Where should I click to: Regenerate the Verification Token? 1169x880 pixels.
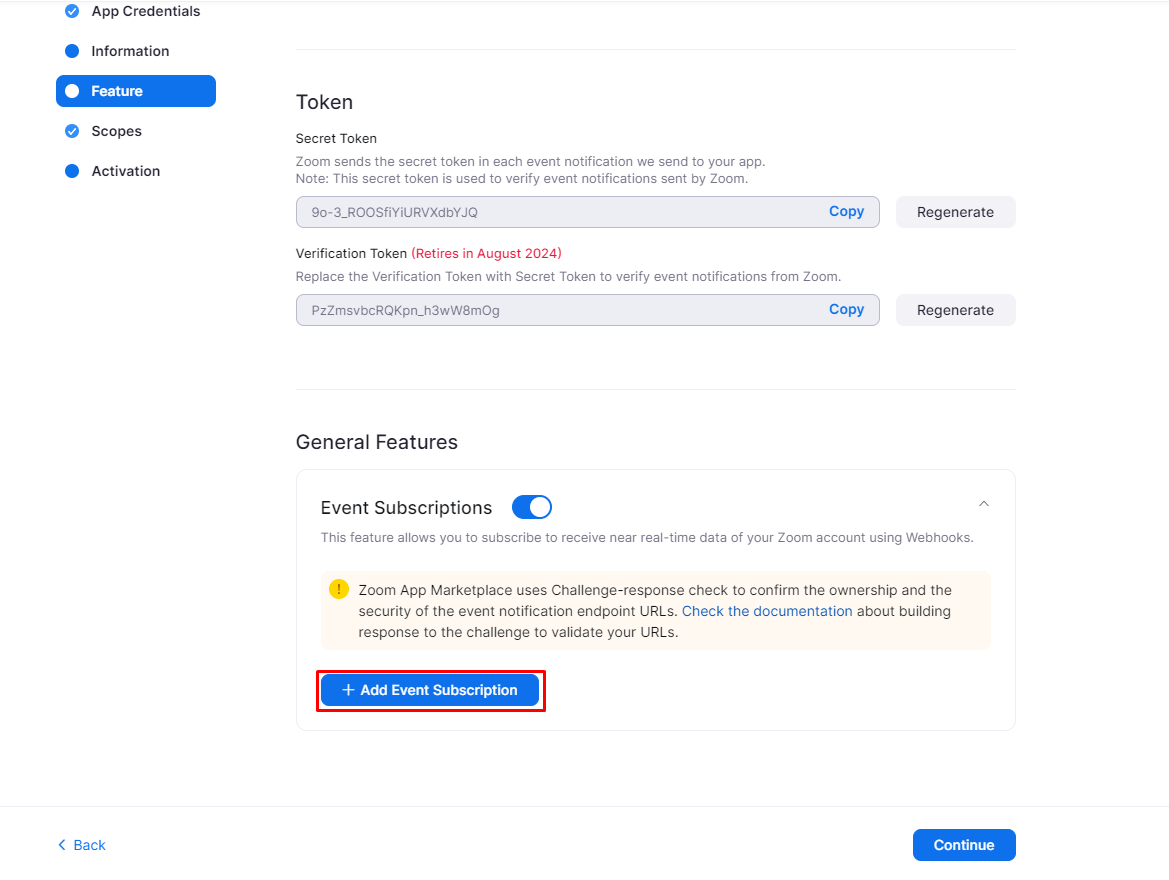pos(955,310)
